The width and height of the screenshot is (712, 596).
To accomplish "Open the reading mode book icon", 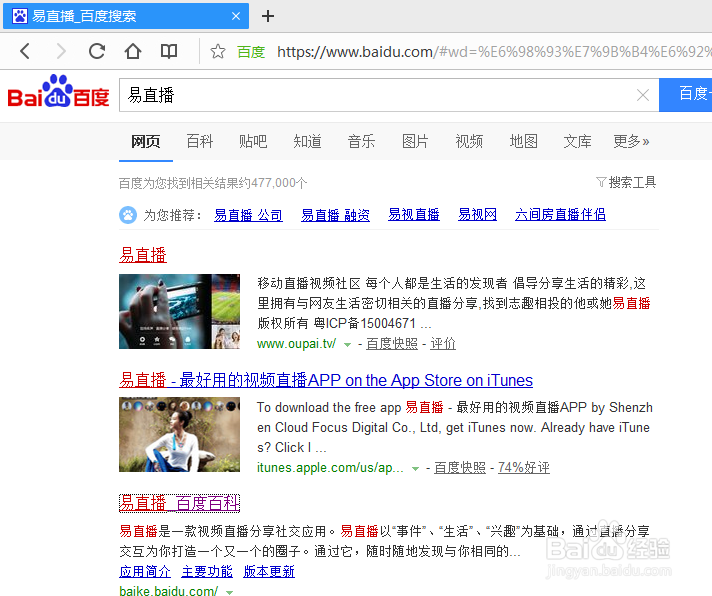I will point(169,51).
